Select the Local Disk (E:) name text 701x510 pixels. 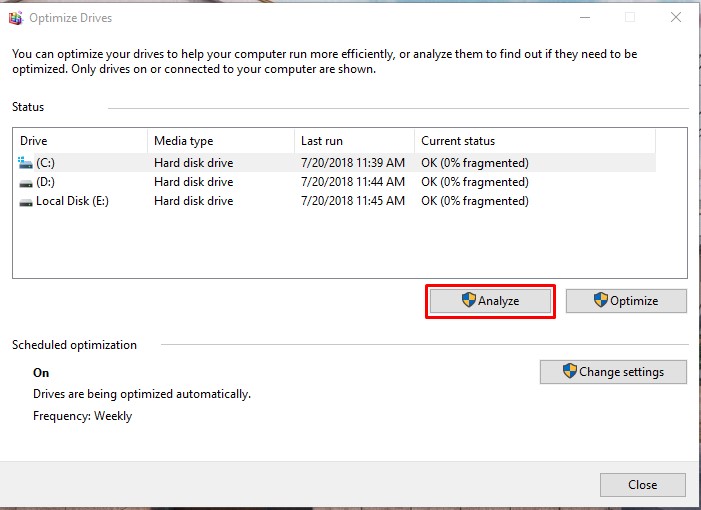click(x=72, y=201)
